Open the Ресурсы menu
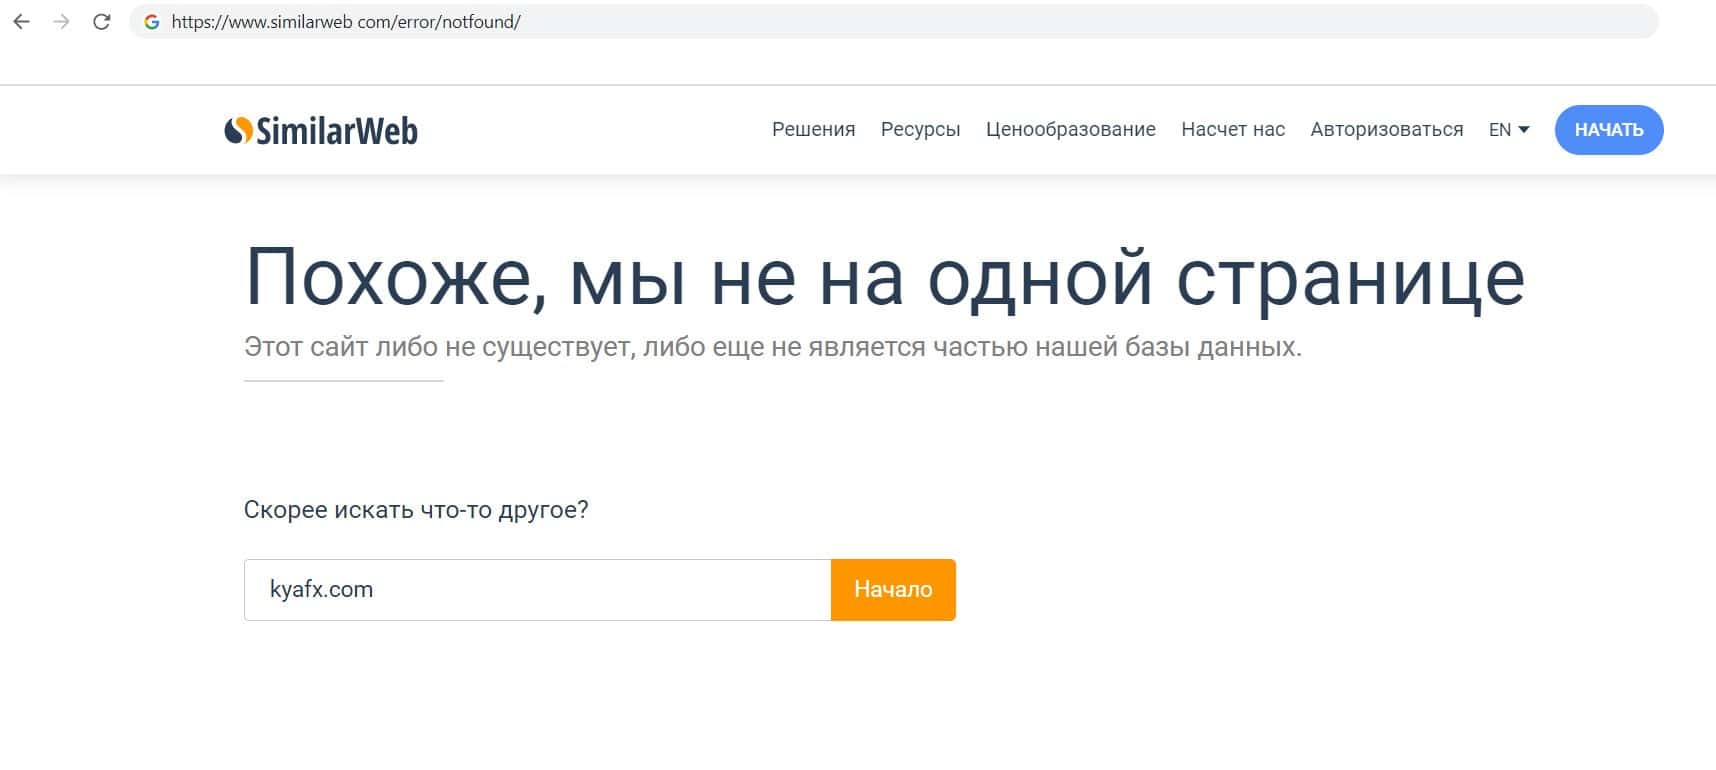This screenshot has width=1716, height=770. click(920, 129)
